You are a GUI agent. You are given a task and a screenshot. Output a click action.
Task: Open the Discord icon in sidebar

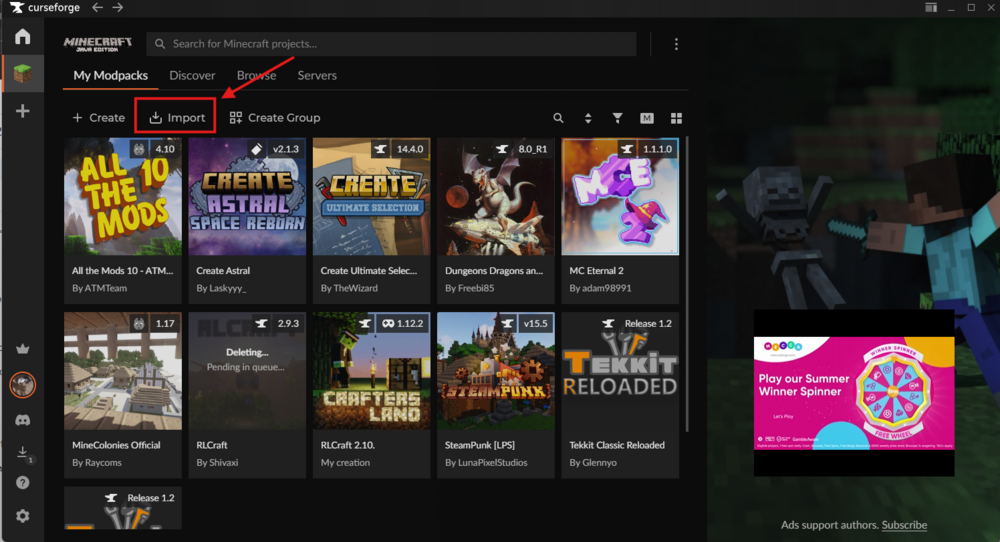(22, 420)
